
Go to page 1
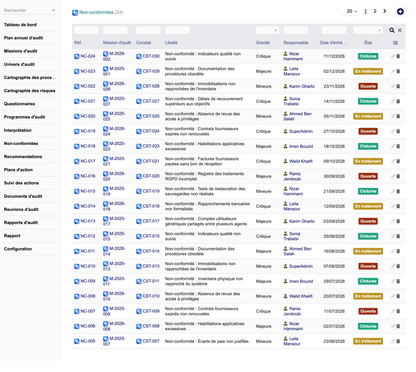[366, 11]
